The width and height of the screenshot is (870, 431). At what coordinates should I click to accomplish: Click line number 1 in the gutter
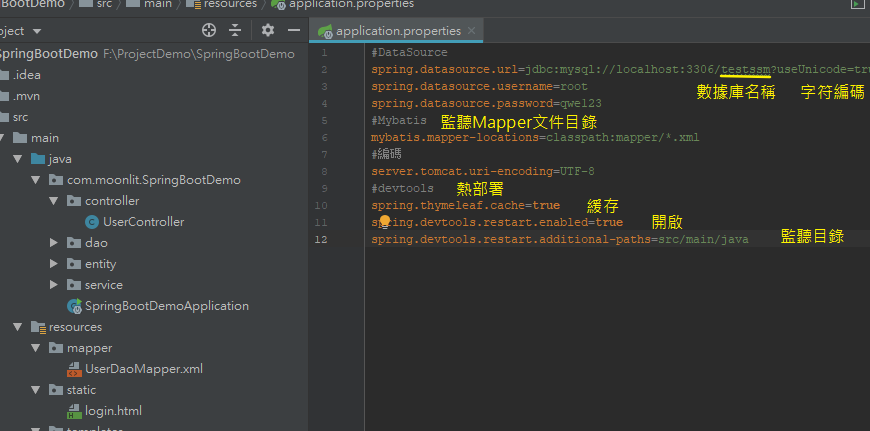324,53
